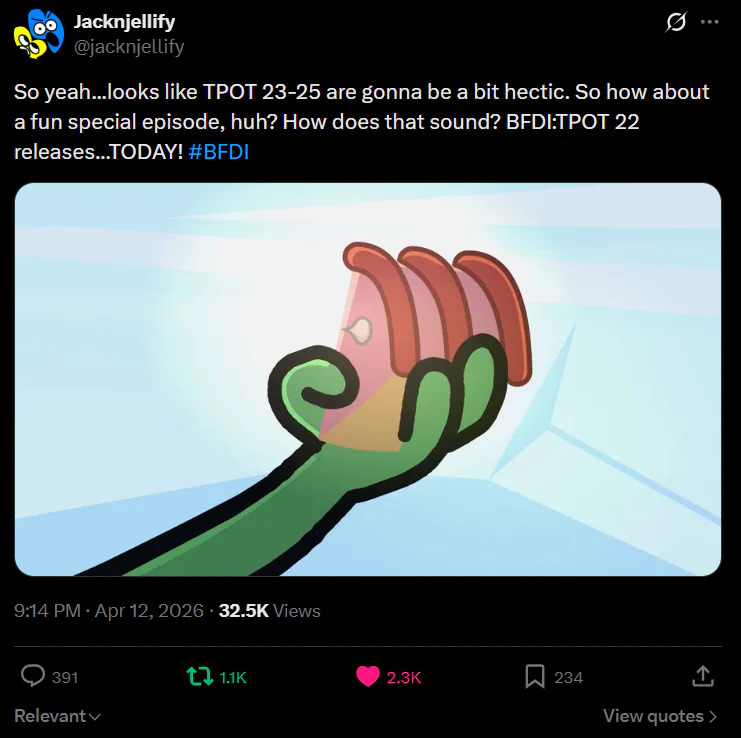Open the hand holding cake image
The width and height of the screenshot is (741, 738).
[368, 379]
